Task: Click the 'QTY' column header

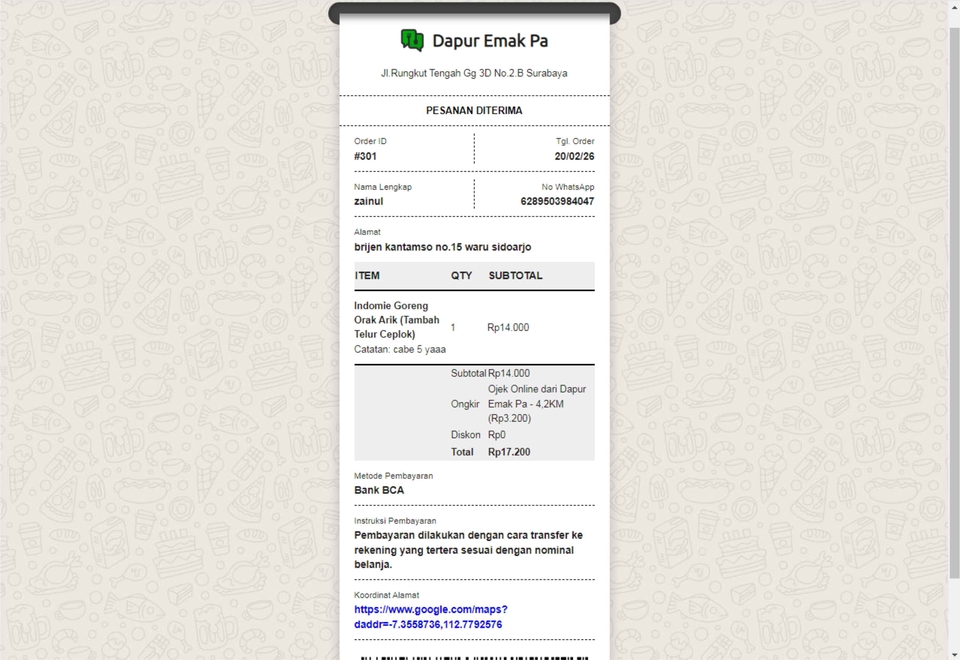Action: point(462,276)
